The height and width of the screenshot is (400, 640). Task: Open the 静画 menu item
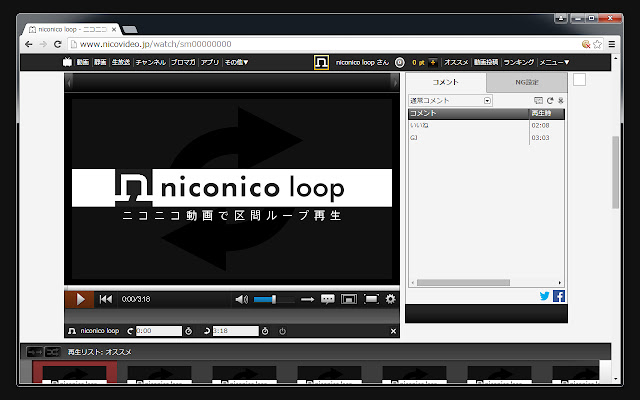[x=100, y=62]
